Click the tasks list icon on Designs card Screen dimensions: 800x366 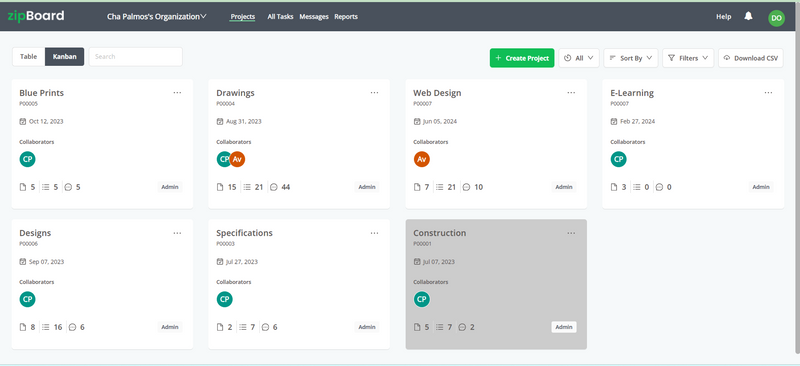point(46,327)
